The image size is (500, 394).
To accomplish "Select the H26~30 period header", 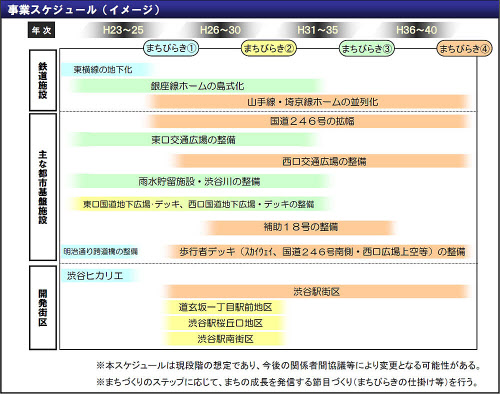I will click(220, 30).
